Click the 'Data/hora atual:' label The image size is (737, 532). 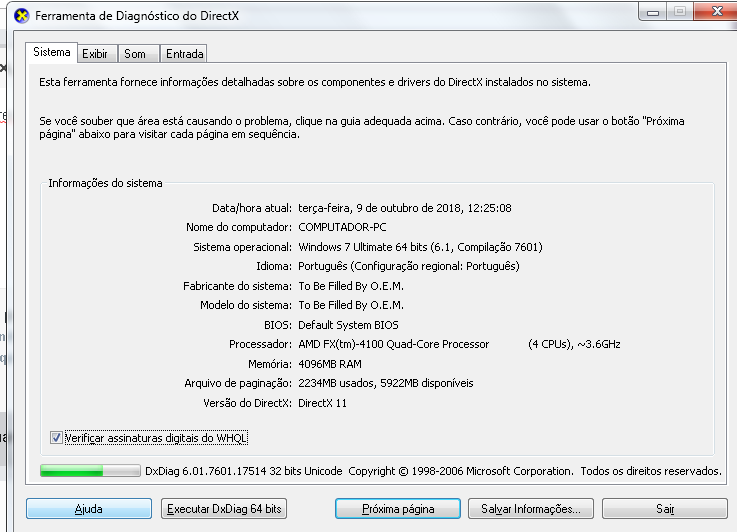pyautogui.click(x=252, y=208)
